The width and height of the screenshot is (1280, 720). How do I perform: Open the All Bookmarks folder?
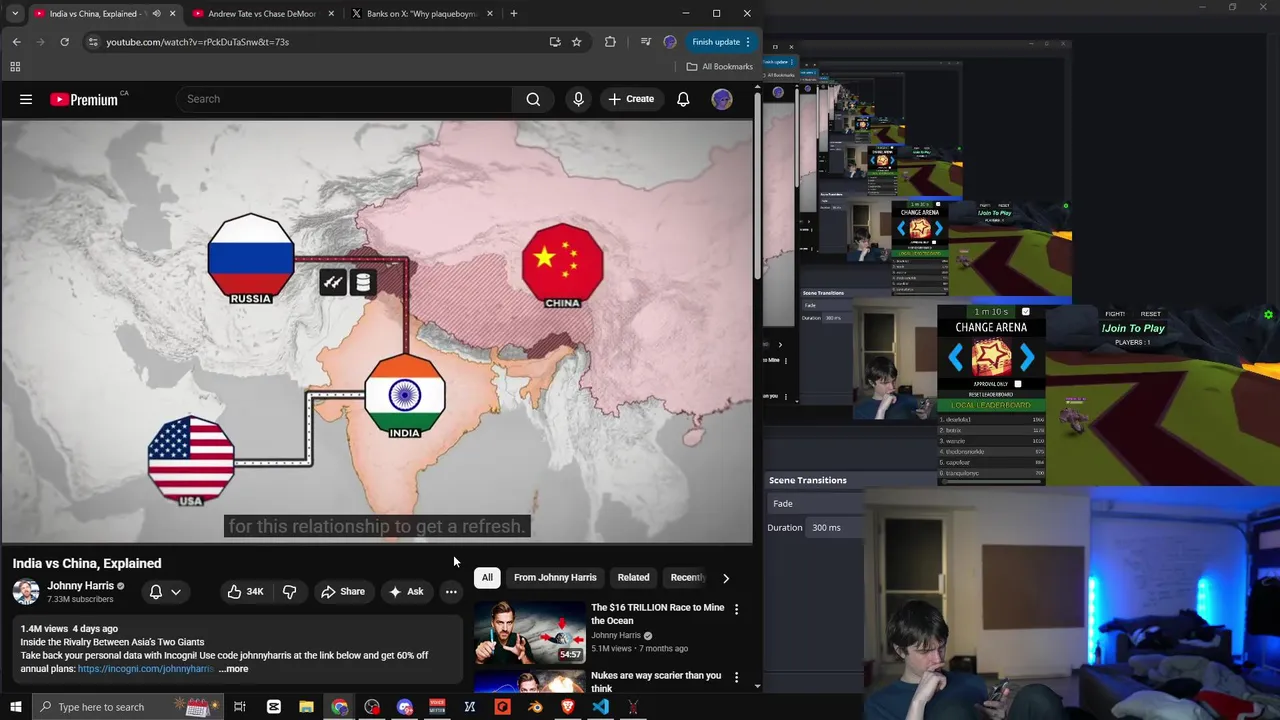(720, 67)
